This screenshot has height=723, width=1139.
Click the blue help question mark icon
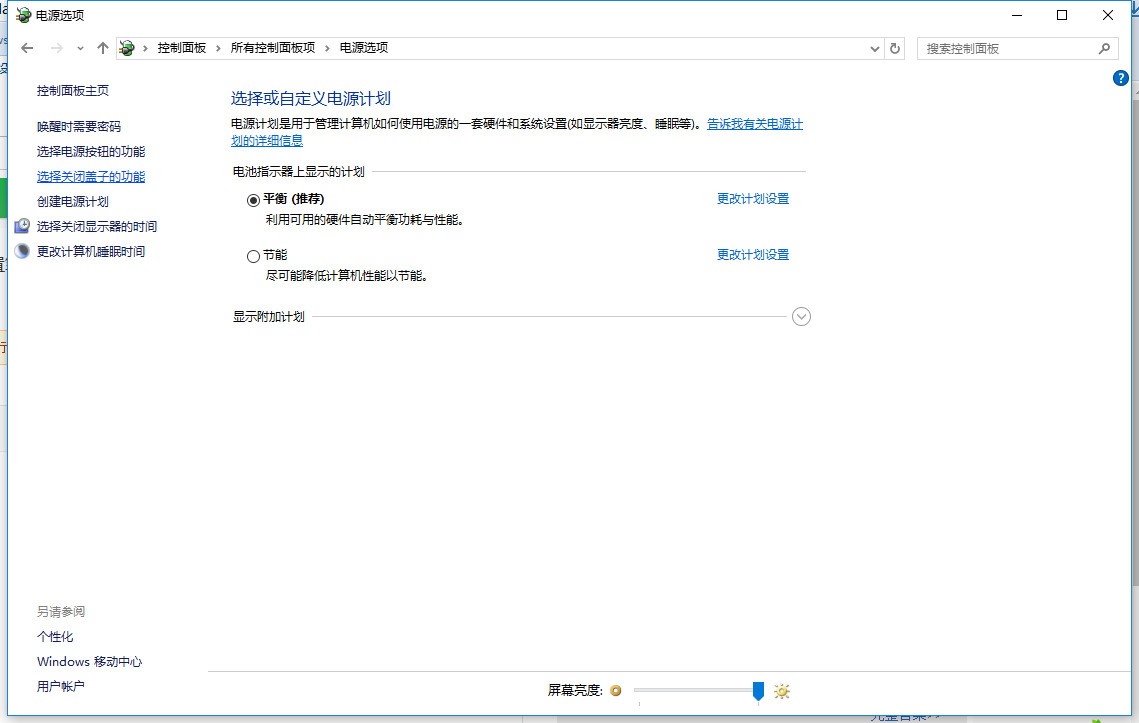(x=1121, y=78)
